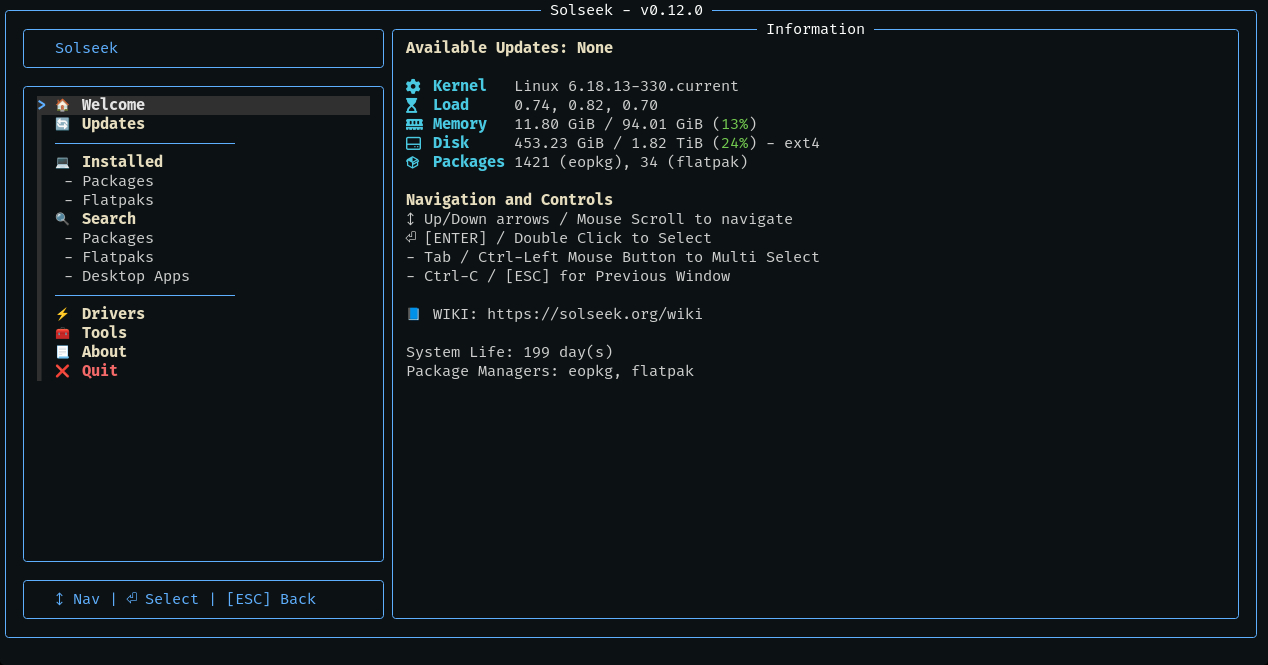1268x665 pixels.
Task: Select Packages under the Search section
Action: (x=118, y=238)
